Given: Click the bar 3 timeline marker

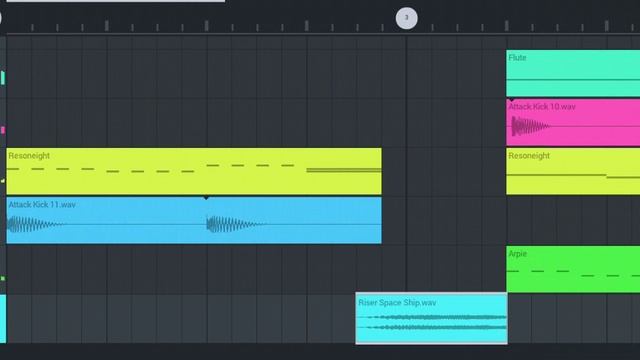Looking at the screenshot, I should (407, 18).
